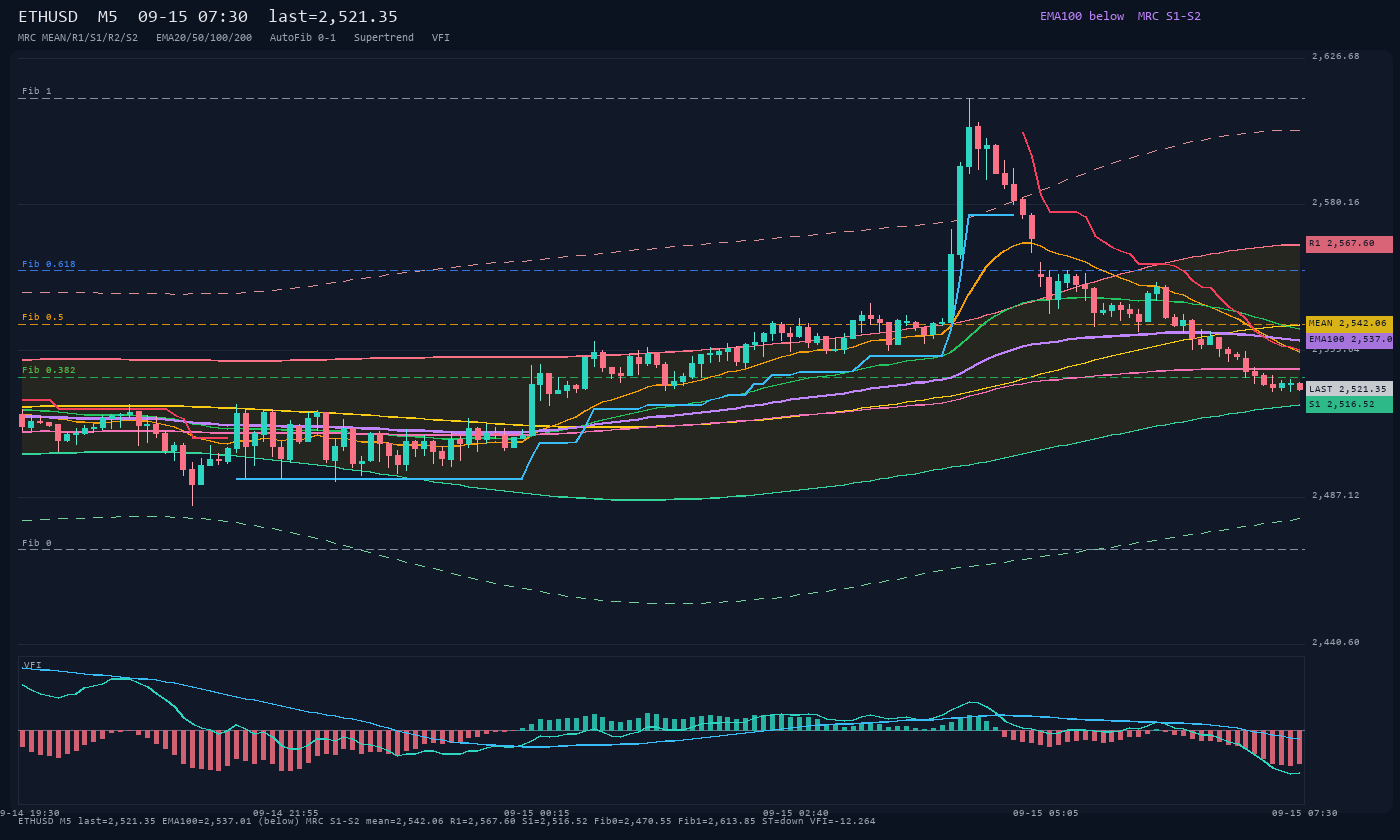Viewport: 1400px width, 840px height.
Task: Click the 09-15 07:30 time axis label
Action: point(1305,813)
